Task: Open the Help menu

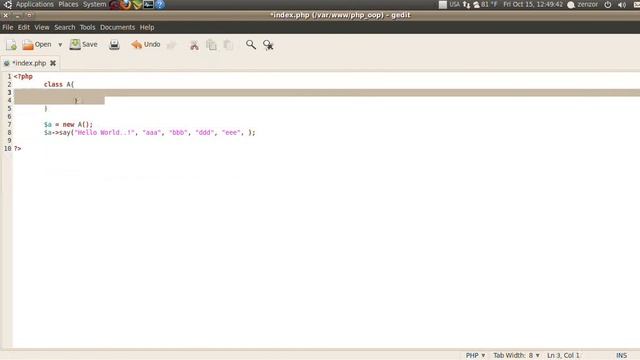Action: [x=147, y=27]
